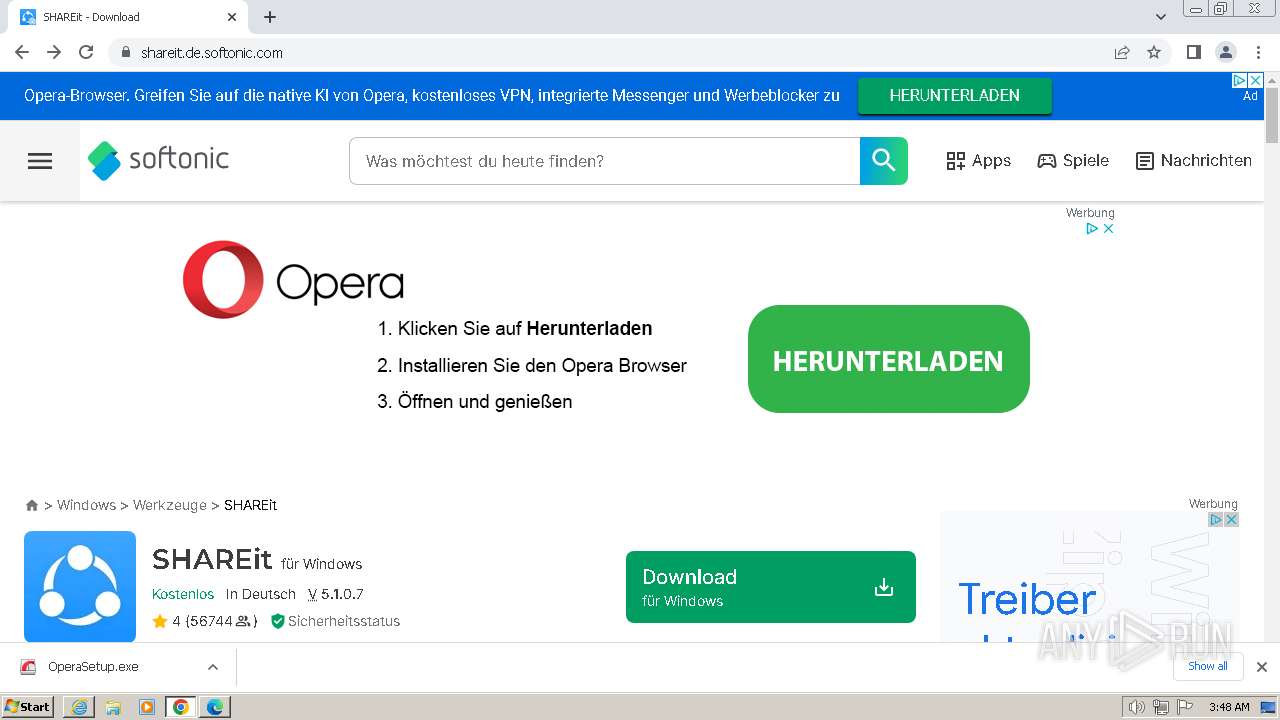Click the large green HERUNTERLADEN Opera ad button
1280x720 pixels.
(888, 360)
